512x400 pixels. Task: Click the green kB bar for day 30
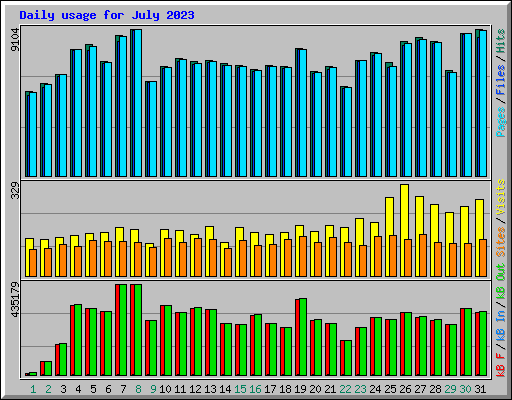pos(468,342)
